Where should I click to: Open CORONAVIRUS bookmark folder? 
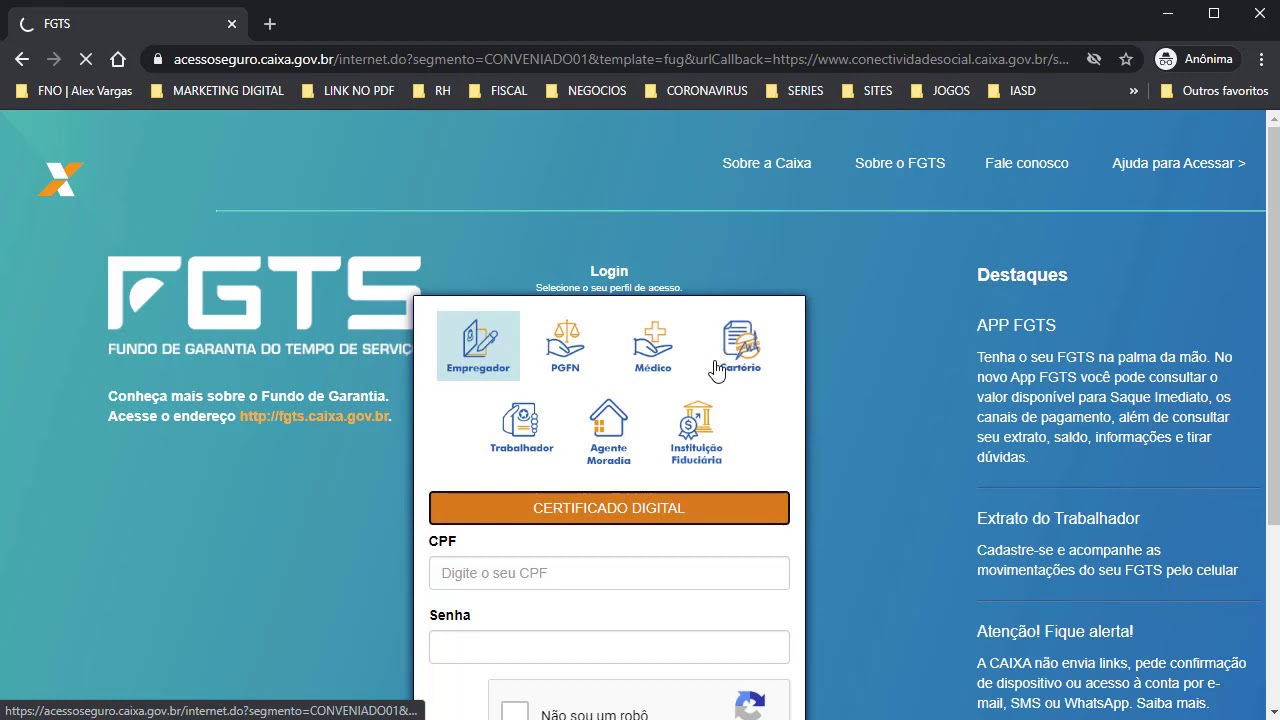tap(695, 91)
